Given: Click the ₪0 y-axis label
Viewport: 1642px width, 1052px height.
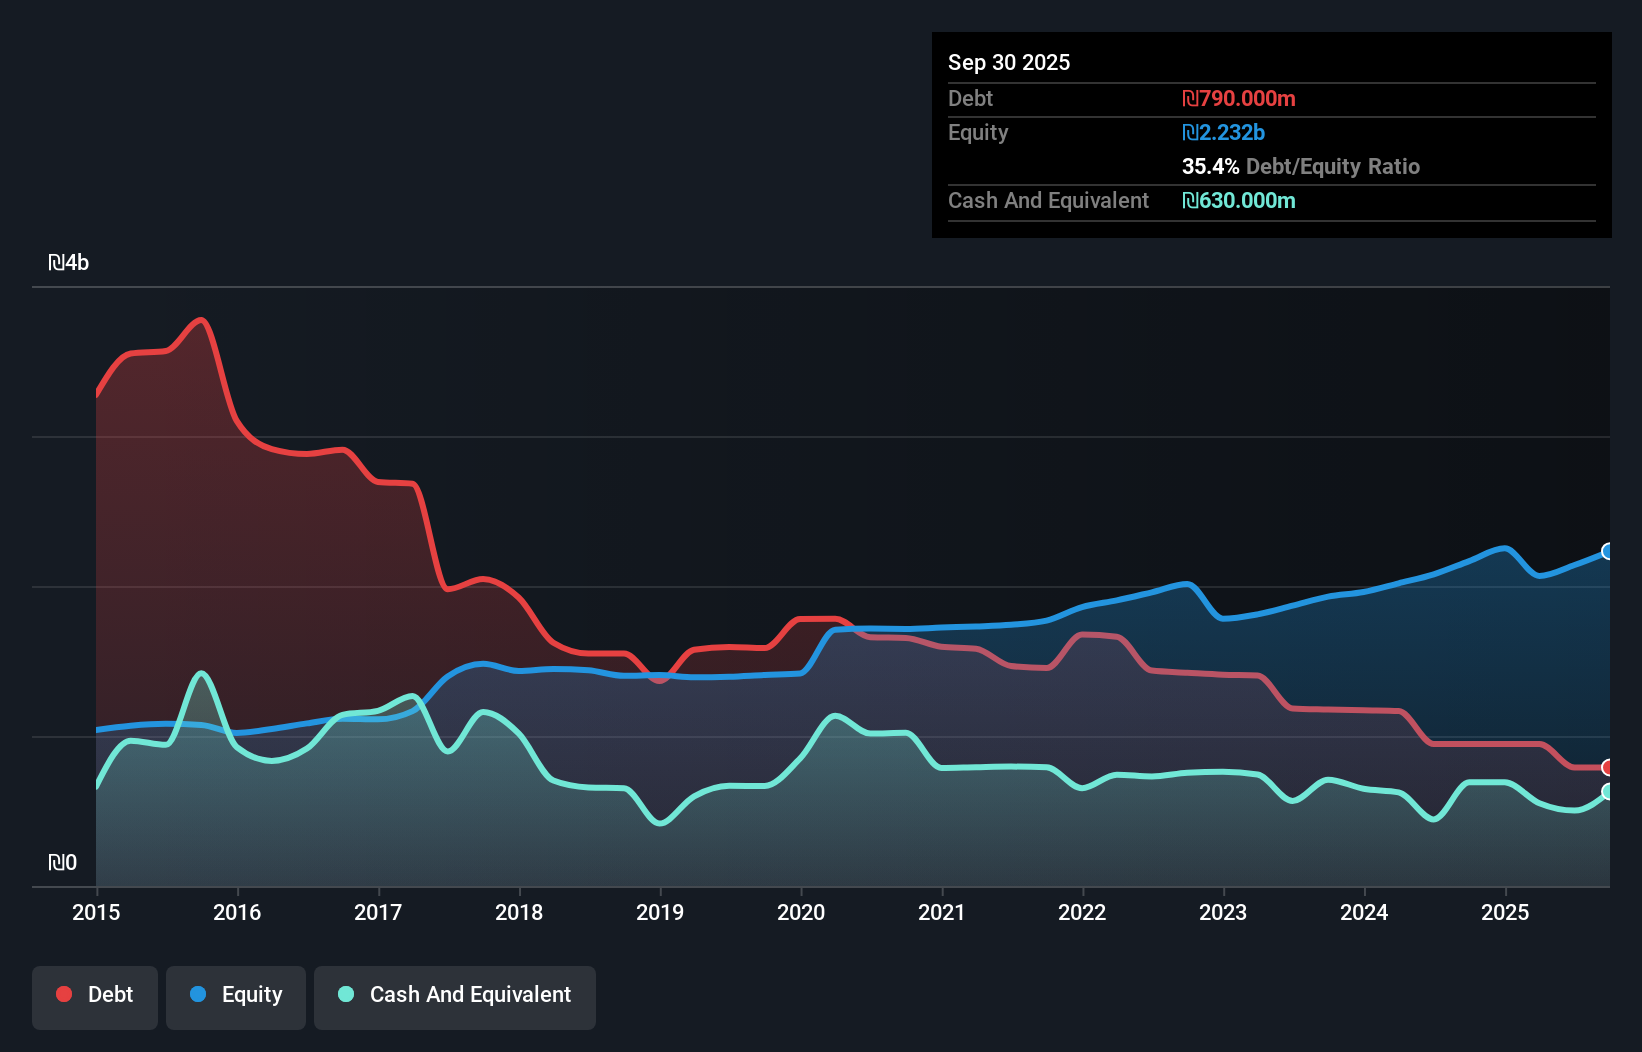Looking at the screenshot, I should click(62, 862).
